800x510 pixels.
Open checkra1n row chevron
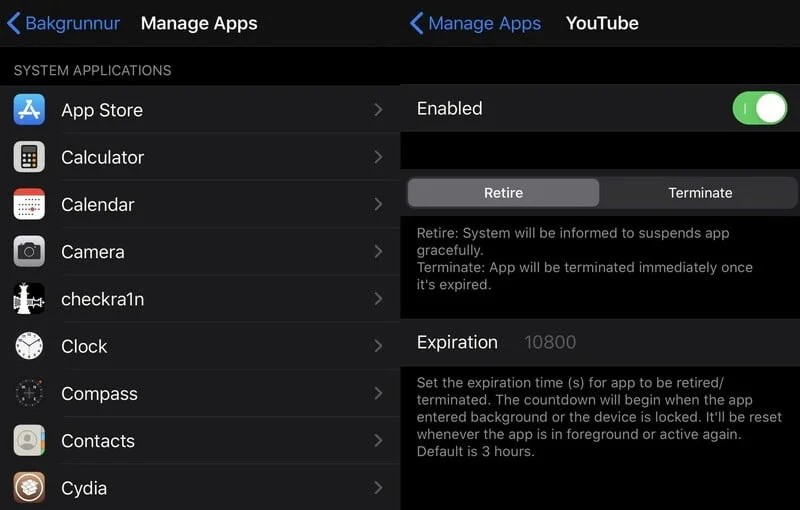(x=378, y=298)
